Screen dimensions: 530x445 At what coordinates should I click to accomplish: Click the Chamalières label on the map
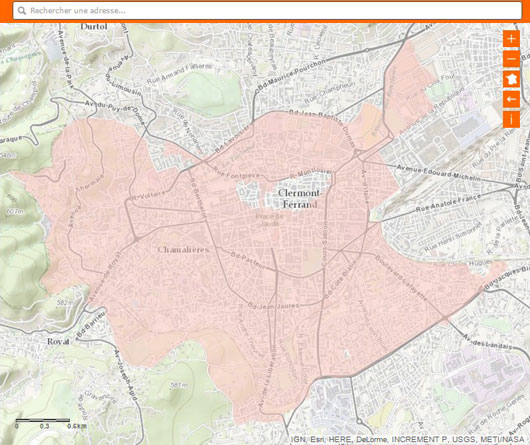tap(184, 250)
